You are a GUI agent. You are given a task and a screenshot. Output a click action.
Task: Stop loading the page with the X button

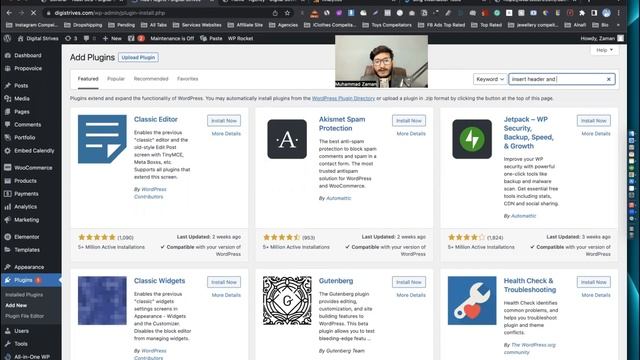33,13
